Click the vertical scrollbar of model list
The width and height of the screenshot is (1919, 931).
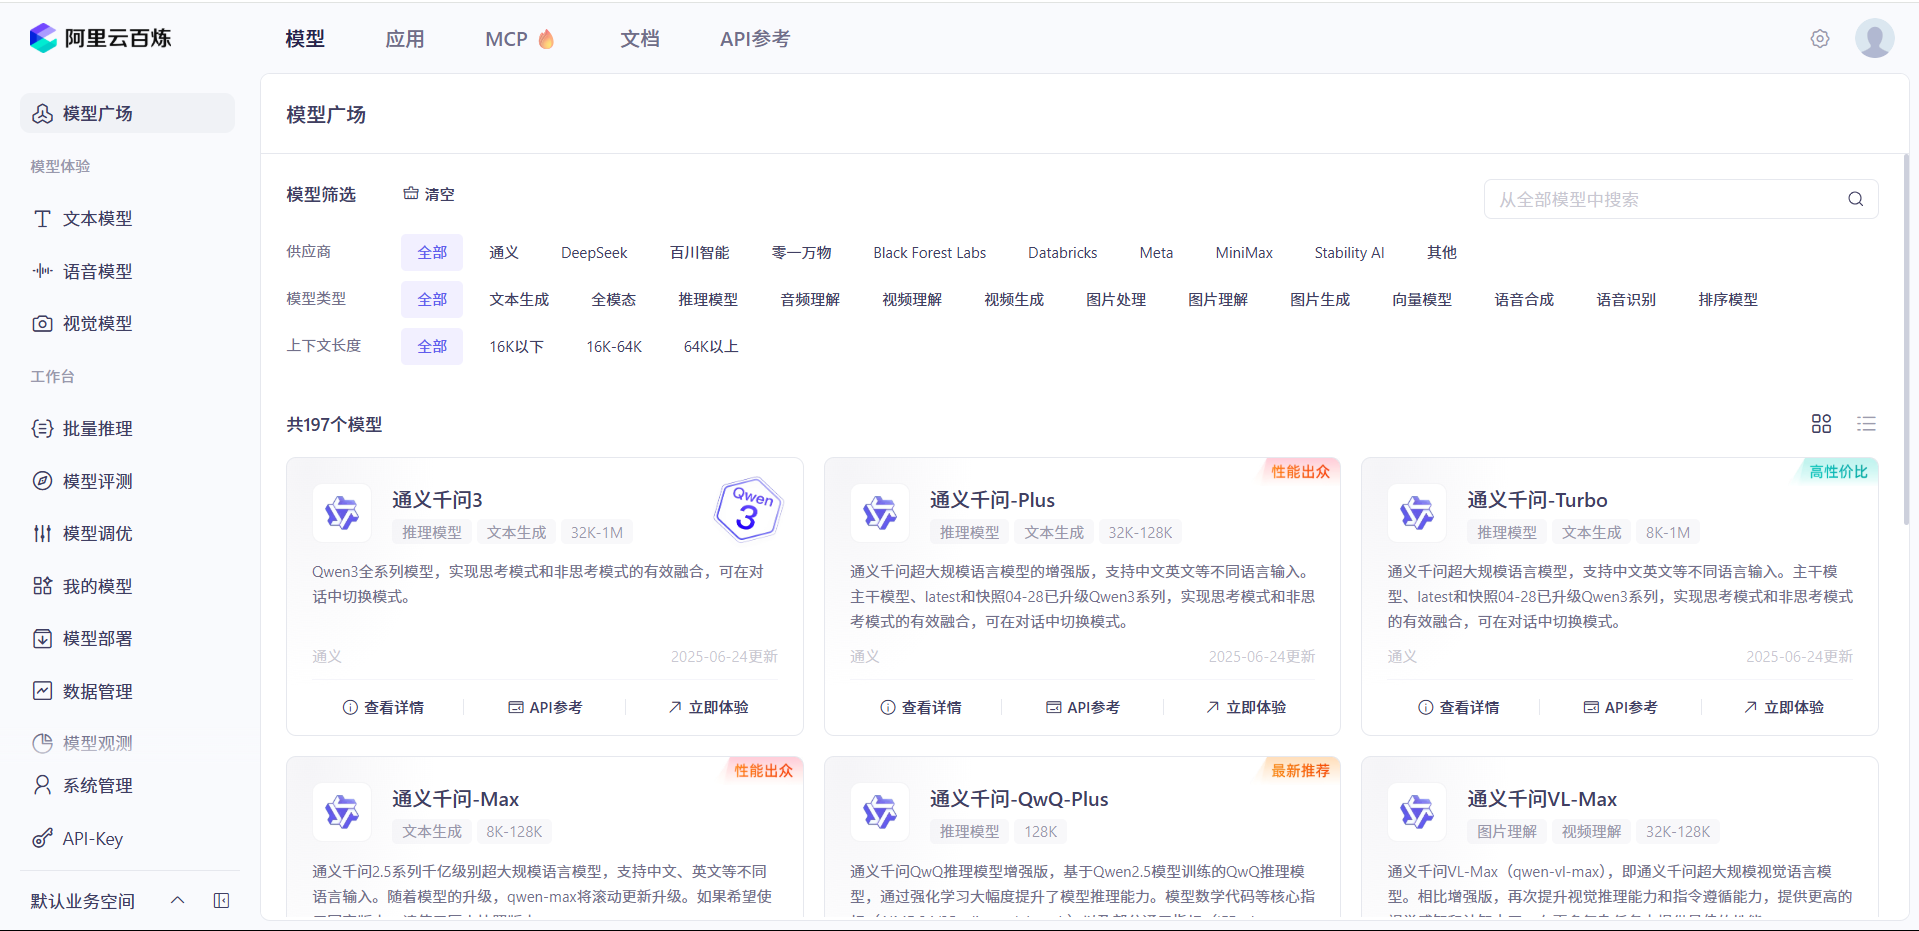(1906, 340)
